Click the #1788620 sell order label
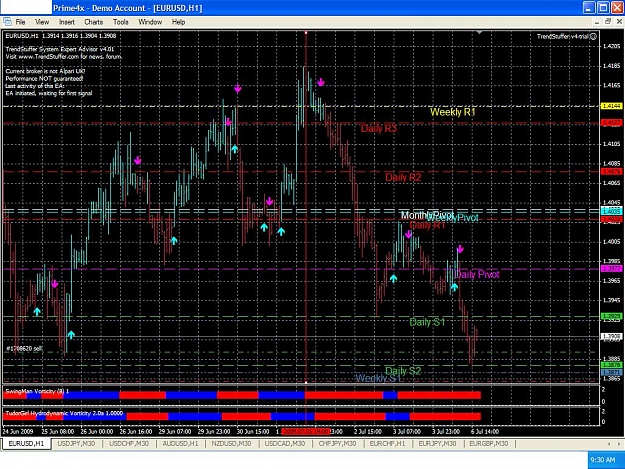Viewport: 625px width, 469px height. [24, 349]
